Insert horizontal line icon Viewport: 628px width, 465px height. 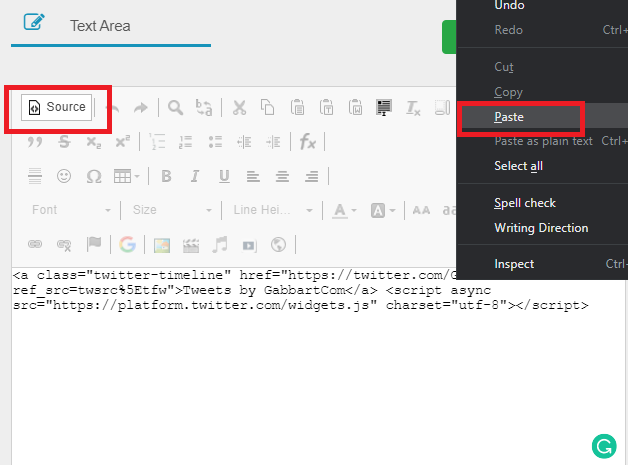click(35, 176)
